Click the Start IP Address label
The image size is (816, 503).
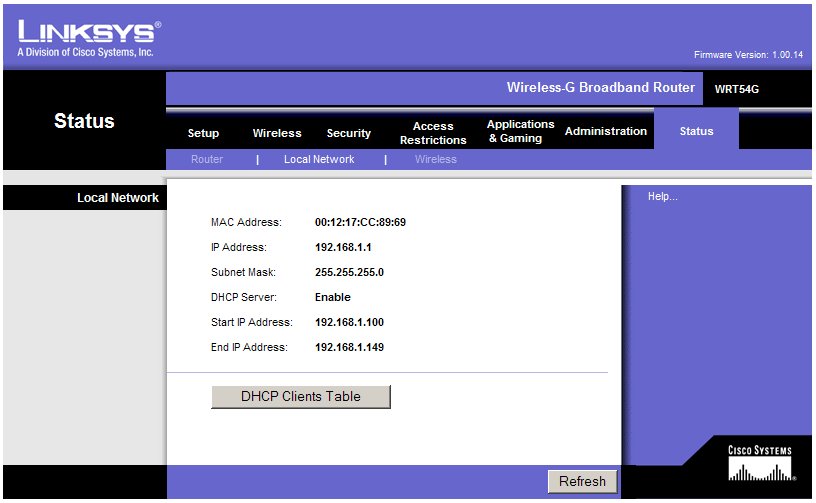251,322
